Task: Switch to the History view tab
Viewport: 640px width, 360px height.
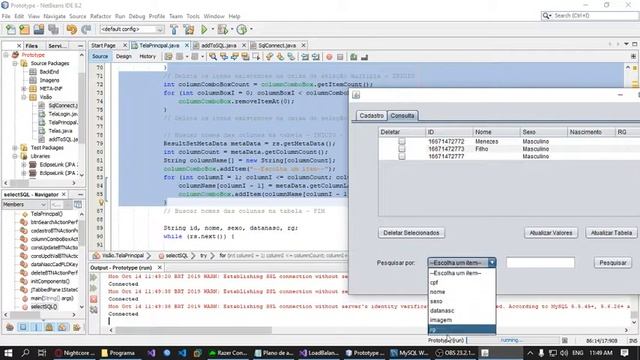Action: 147,57
